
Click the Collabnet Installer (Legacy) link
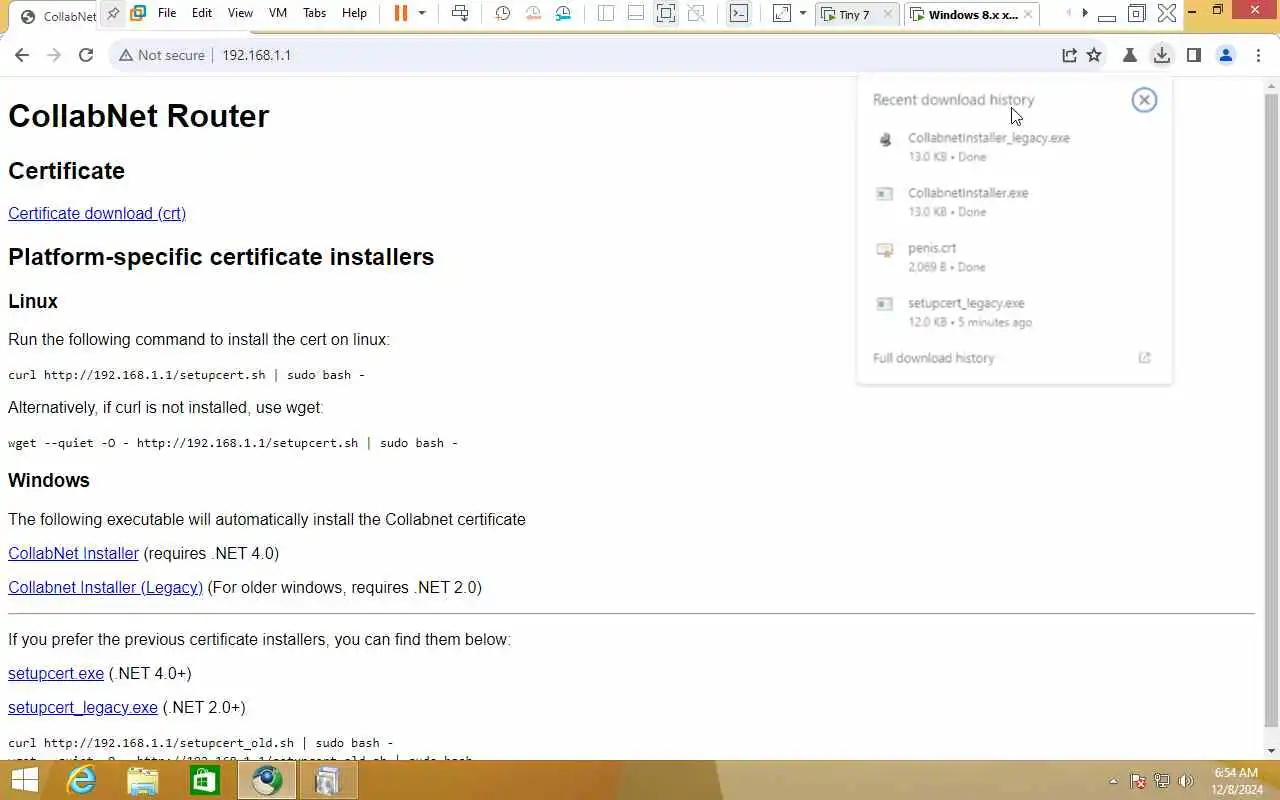click(x=105, y=587)
